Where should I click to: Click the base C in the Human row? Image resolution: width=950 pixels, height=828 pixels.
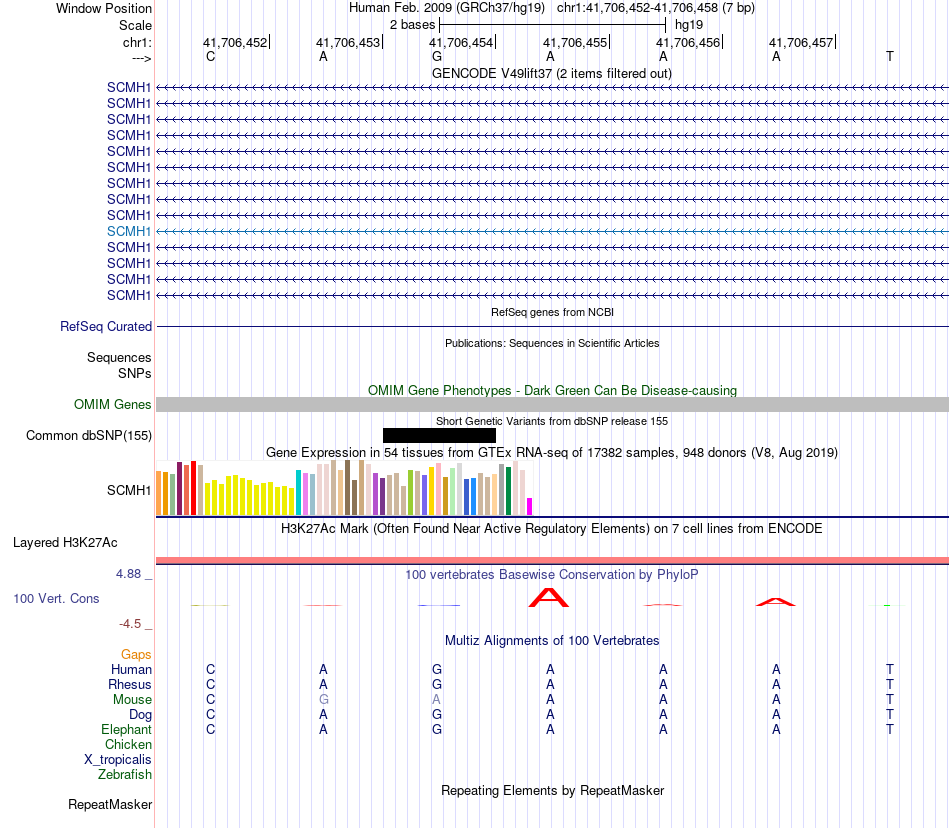(210, 669)
